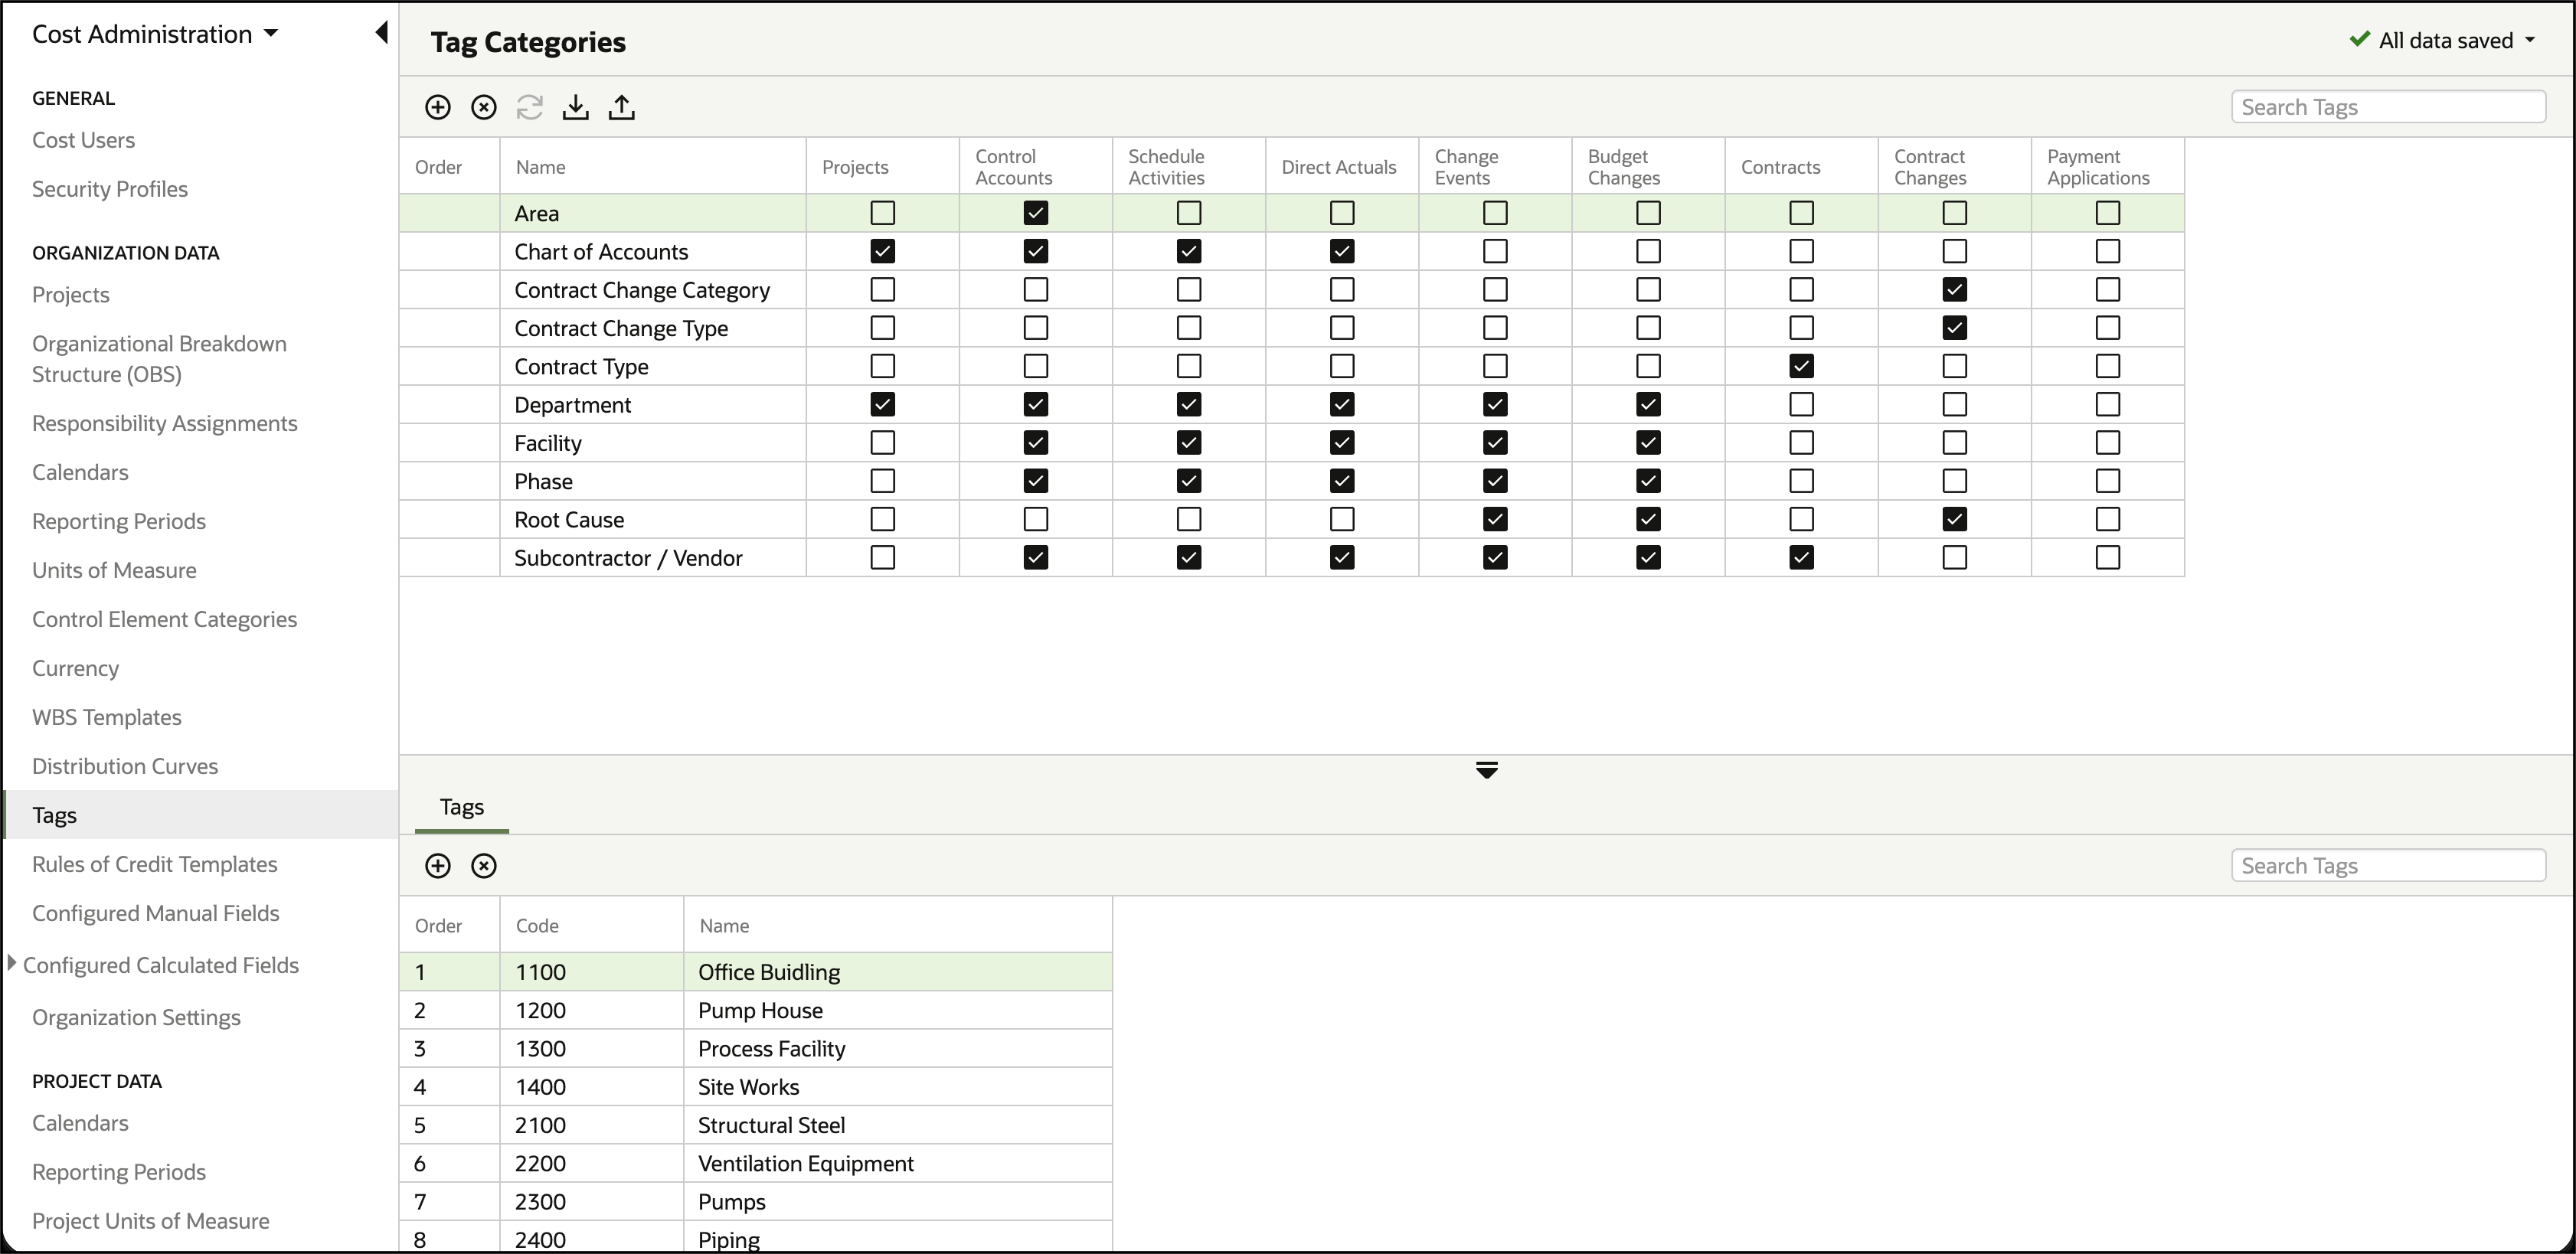This screenshot has height=1254, width=2576.
Task: Select the Department category row
Action: tap(1292, 404)
